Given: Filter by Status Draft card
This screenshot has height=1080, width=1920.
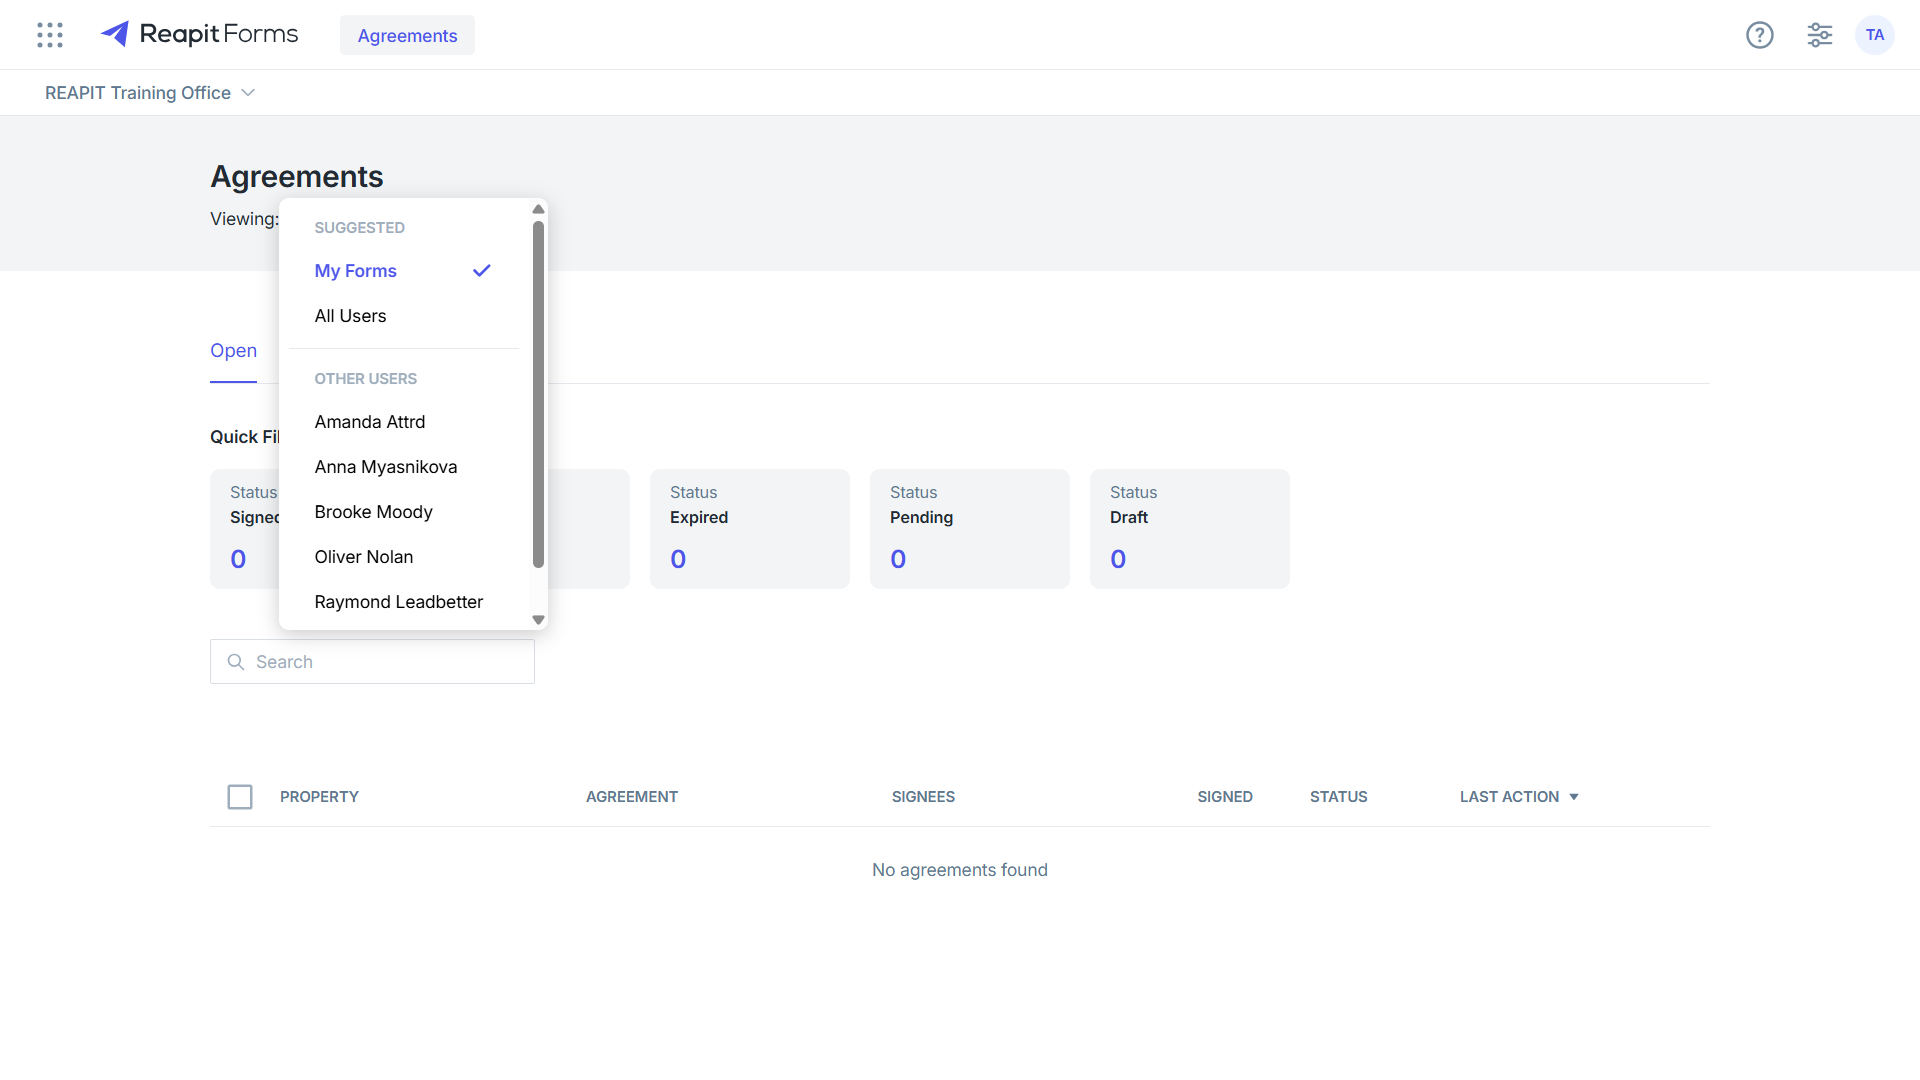Looking at the screenshot, I should pos(1190,529).
